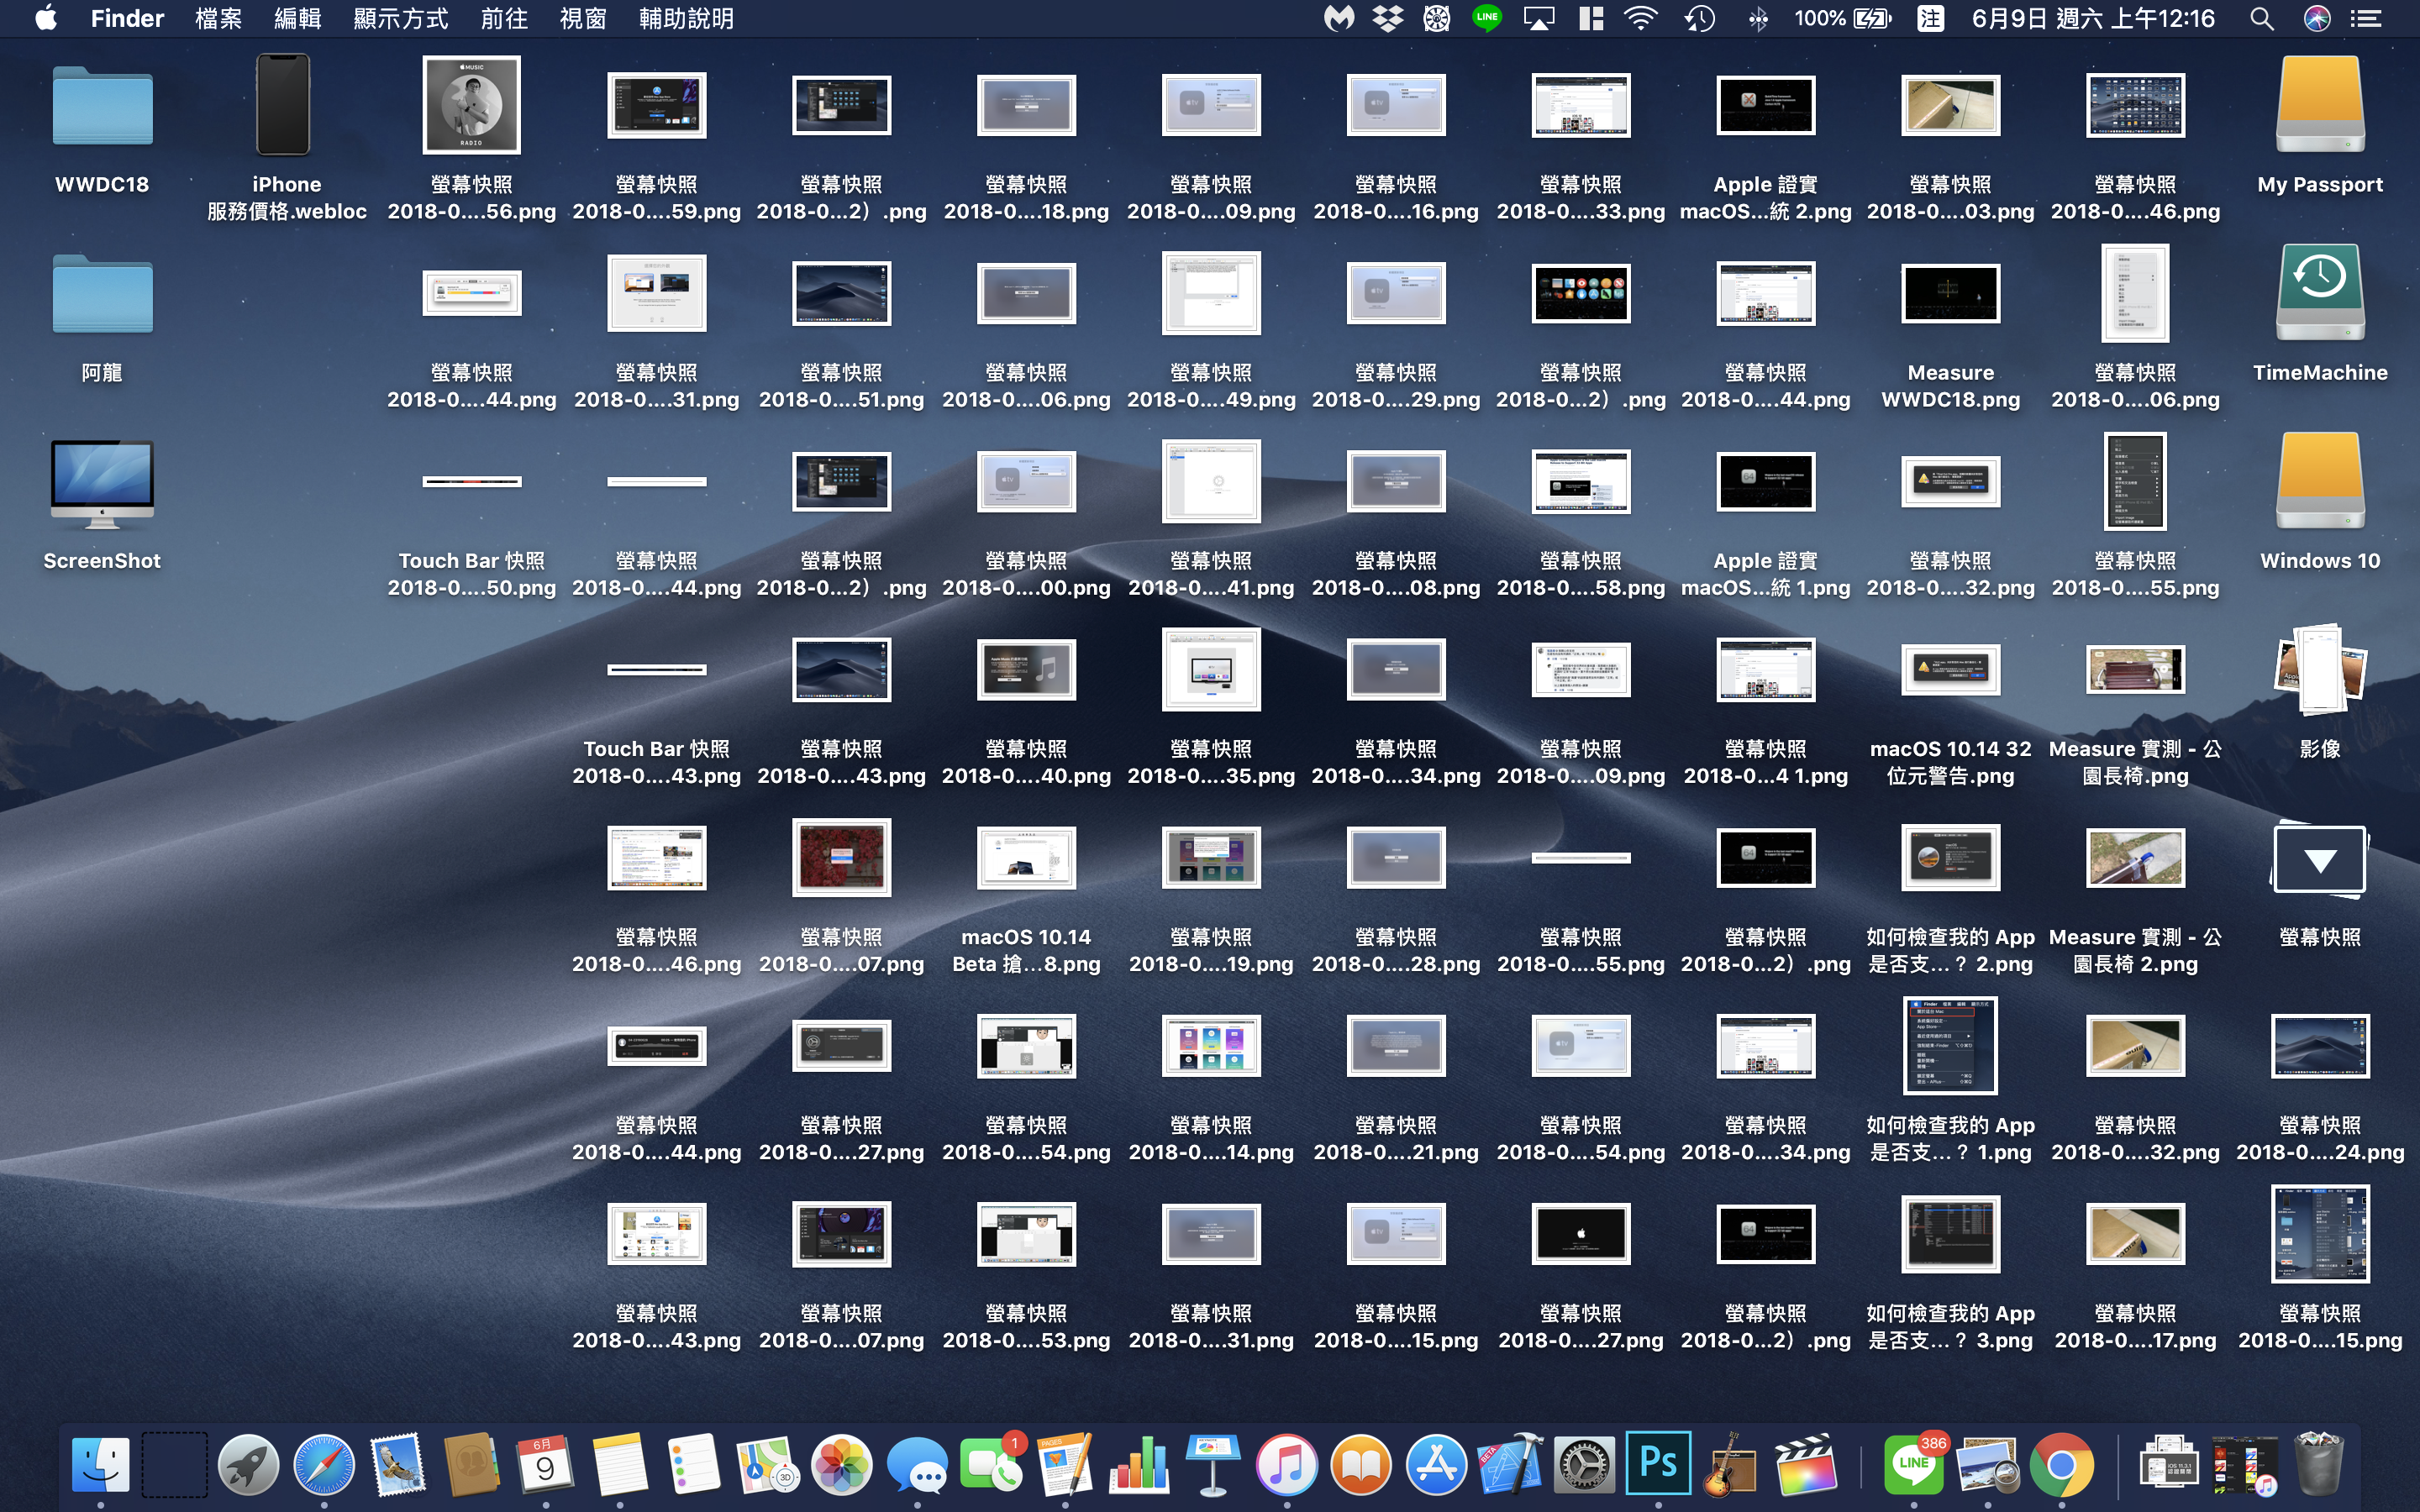Open Time Machine menu bar icon
Viewport: 2420px width, 1512px height.
(x=1700, y=18)
